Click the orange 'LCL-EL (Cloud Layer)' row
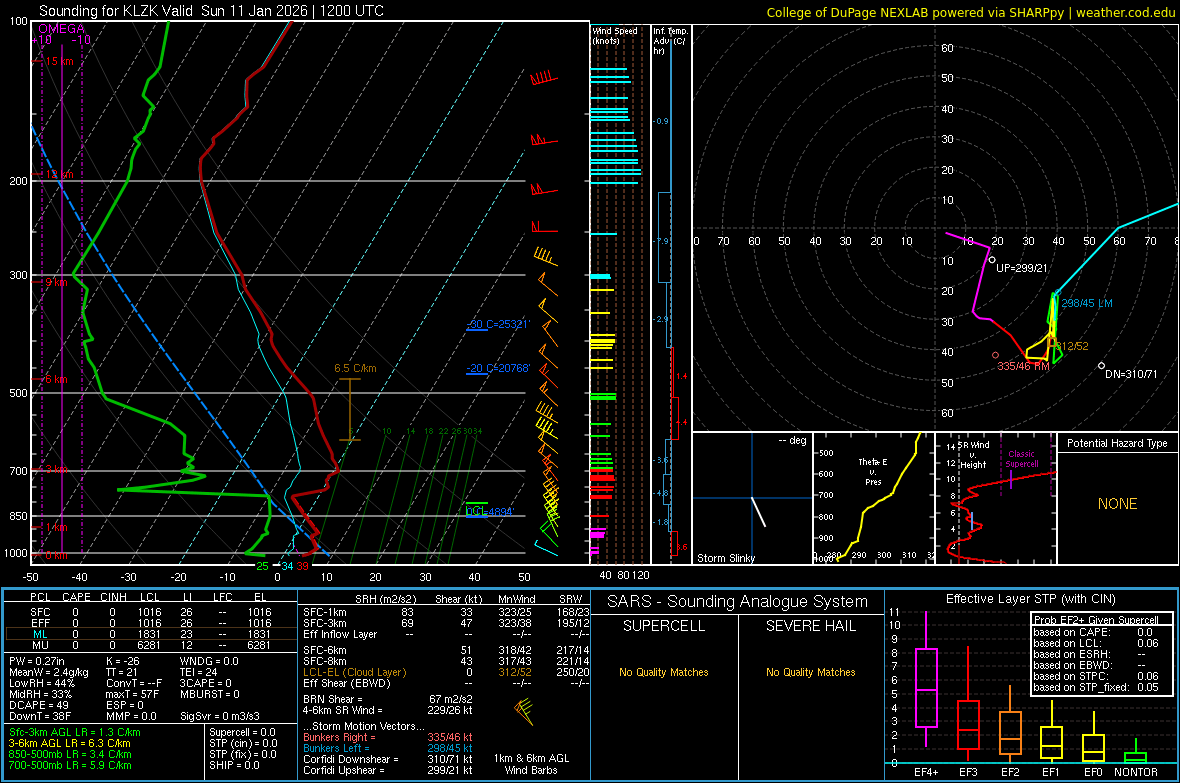The width and height of the screenshot is (1180, 783). click(446, 672)
